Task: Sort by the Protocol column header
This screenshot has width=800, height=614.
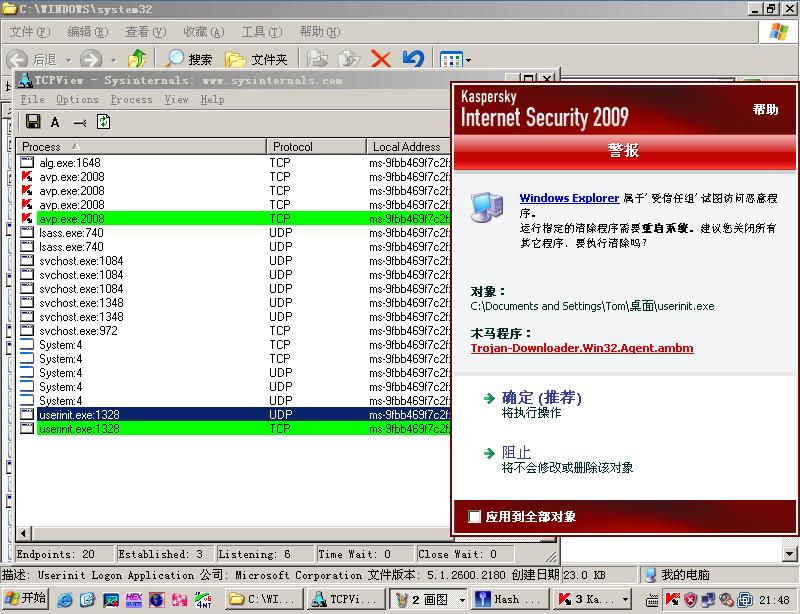Action: click(x=316, y=146)
